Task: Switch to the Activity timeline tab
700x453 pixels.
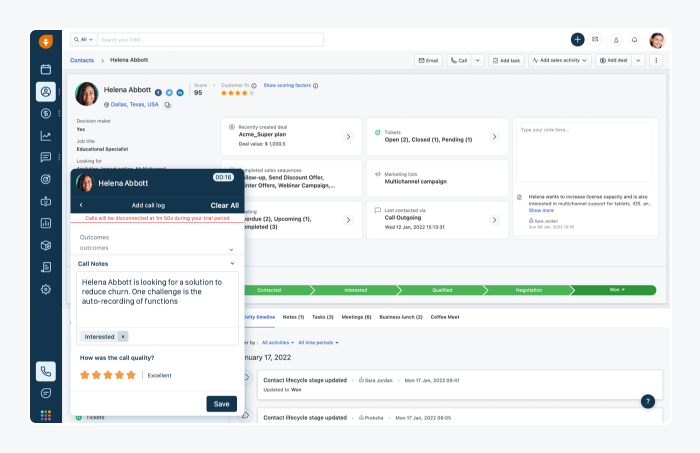Action: (x=259, y=317)
